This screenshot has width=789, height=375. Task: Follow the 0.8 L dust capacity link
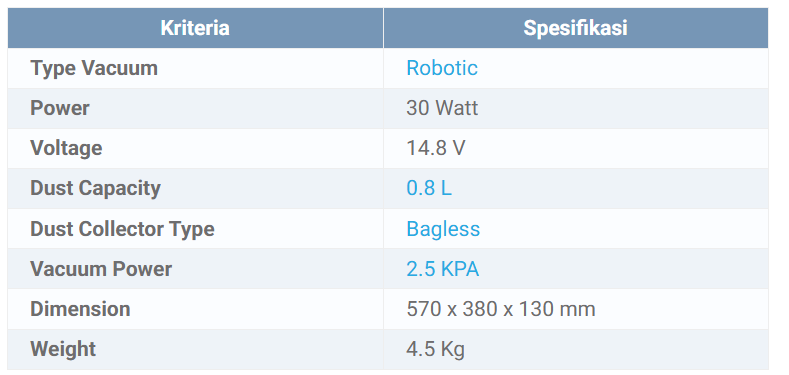click(429, 188)
